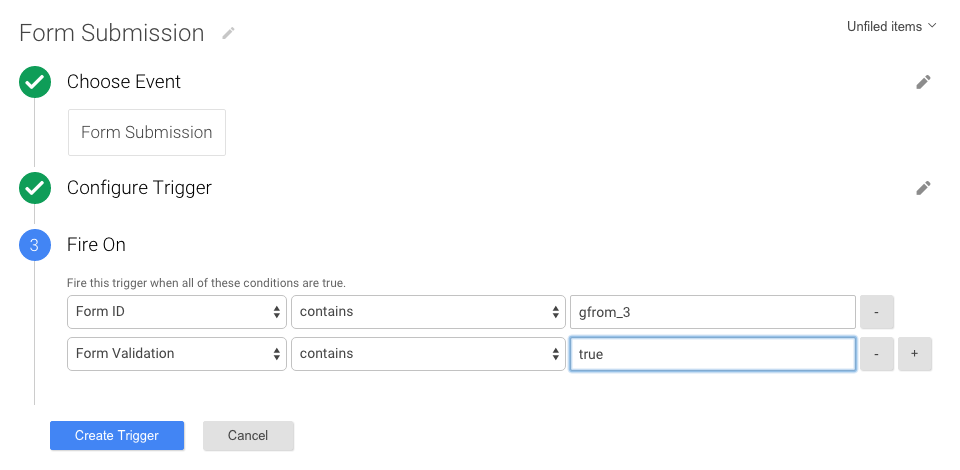Select the Form Submission event box
Viewport: 960px width, 470px height.
click(147, 132)
